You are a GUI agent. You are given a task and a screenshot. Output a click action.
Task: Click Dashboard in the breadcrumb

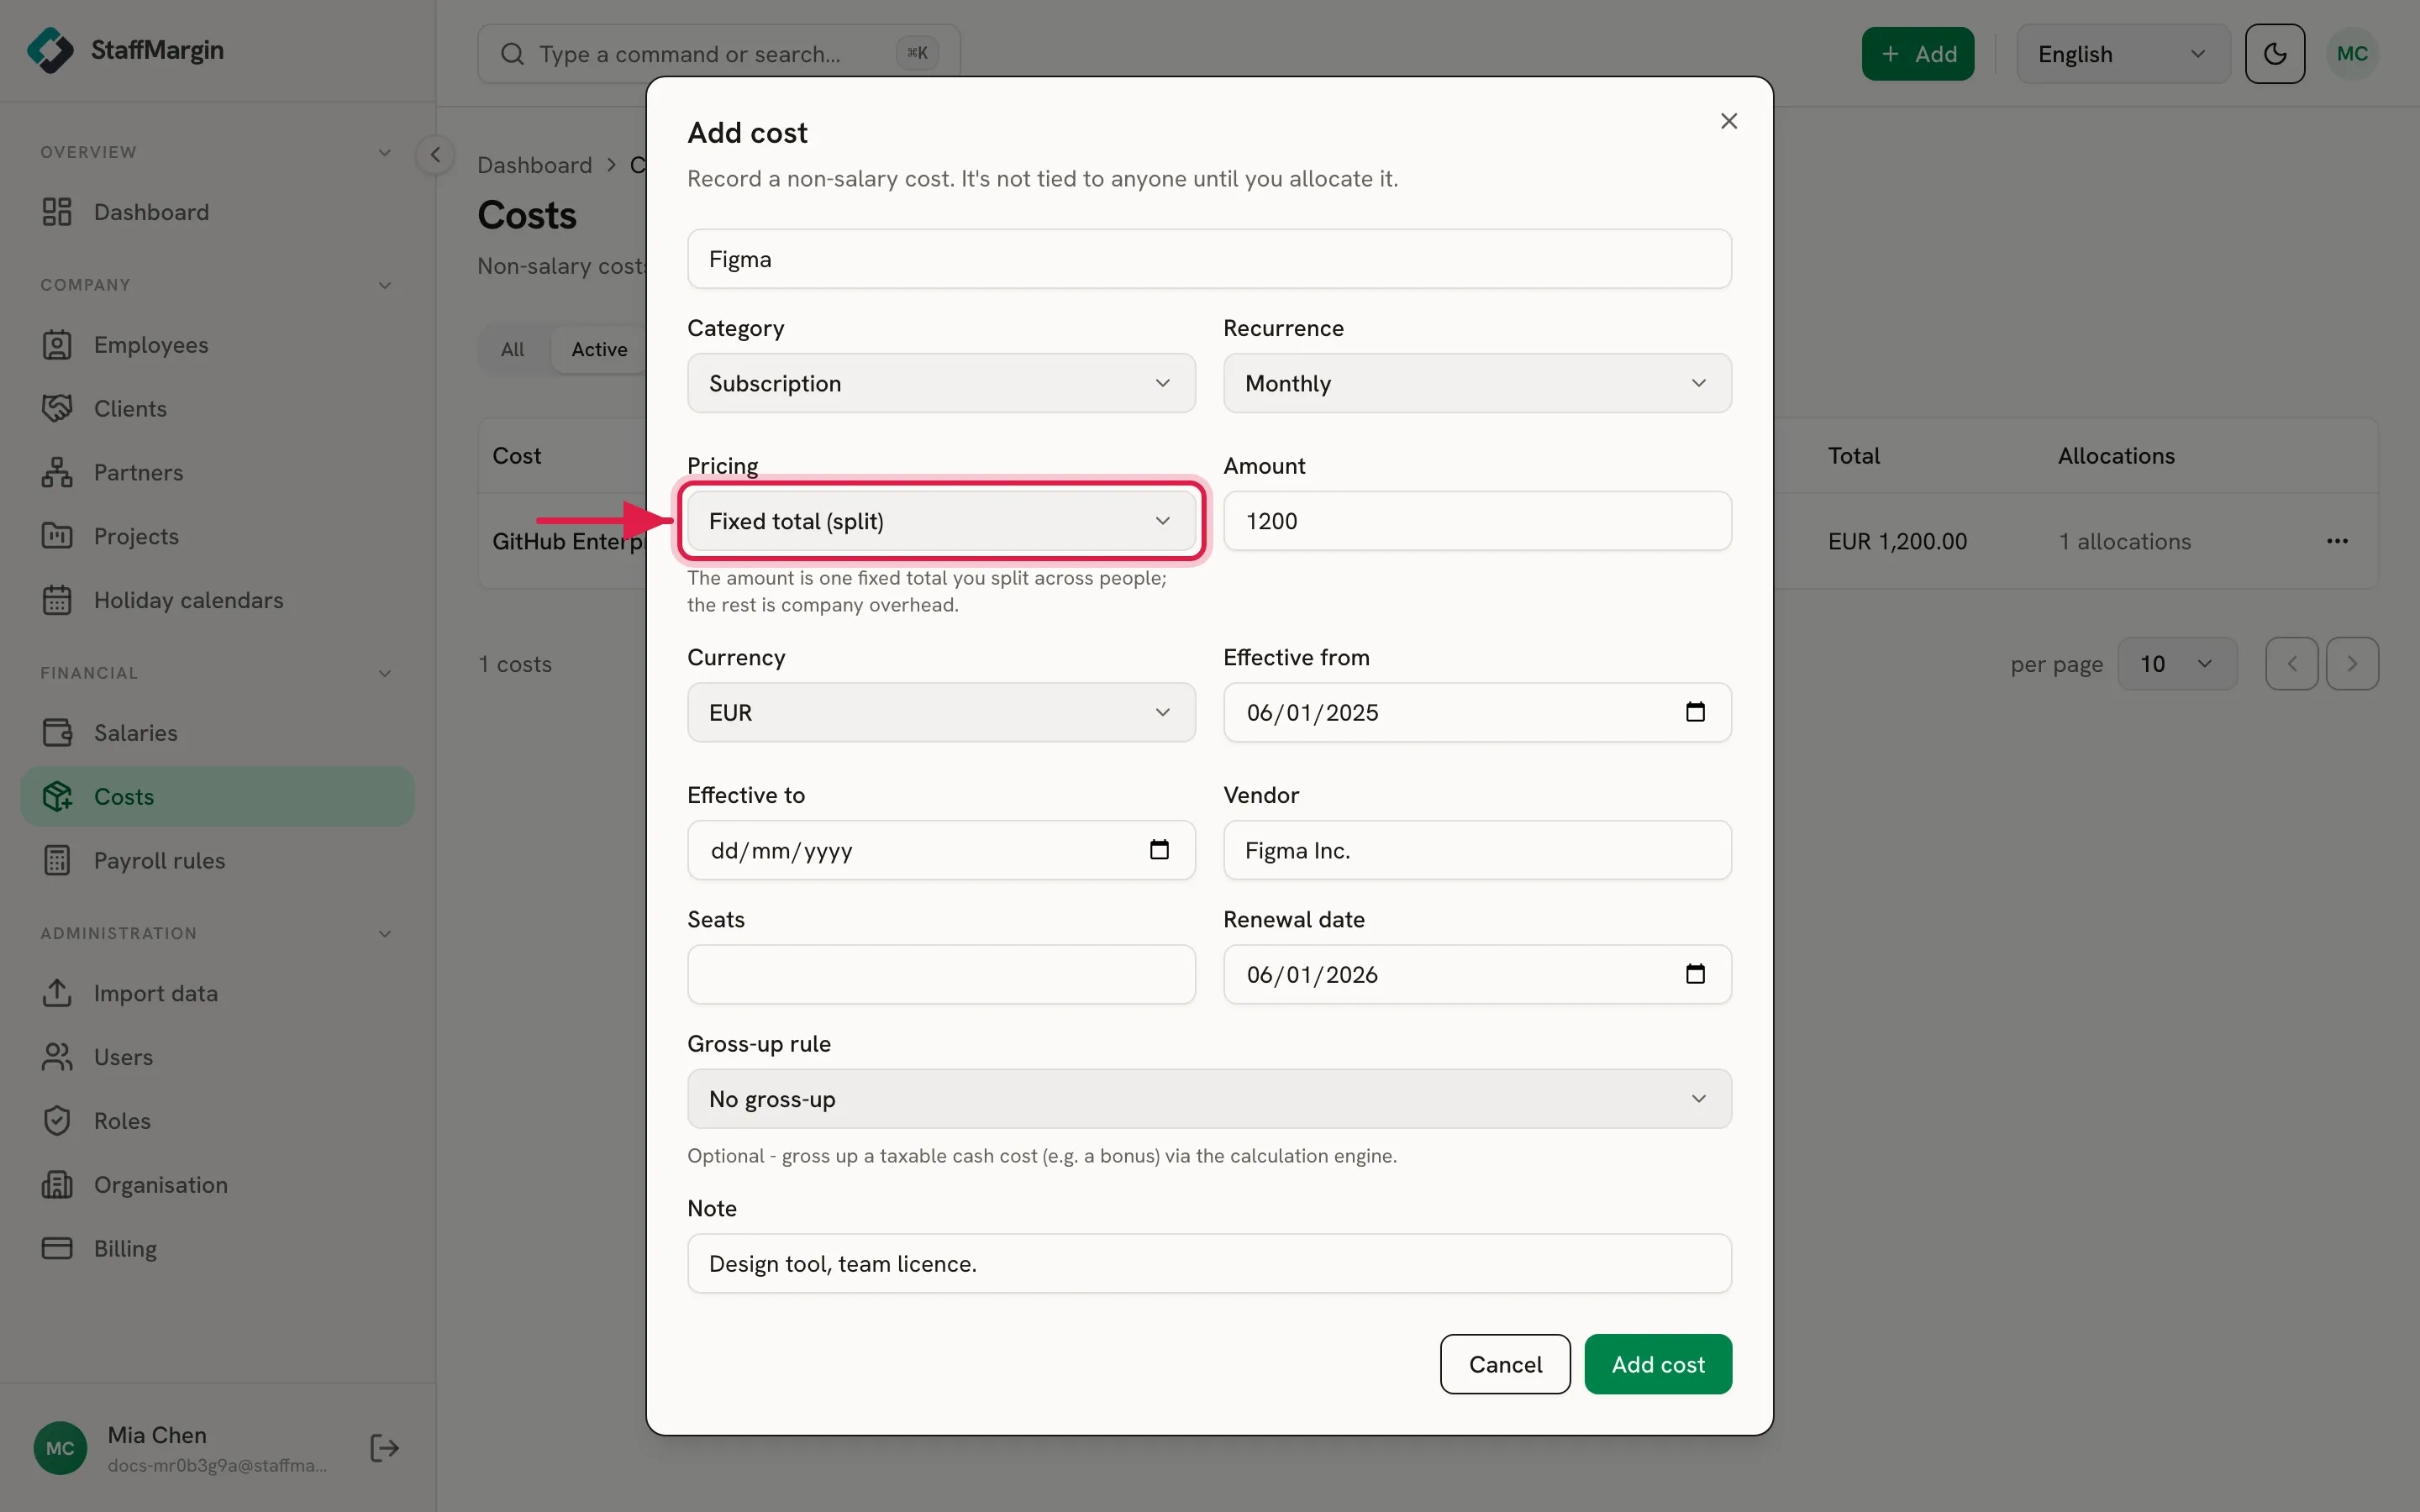coord(535,165)
